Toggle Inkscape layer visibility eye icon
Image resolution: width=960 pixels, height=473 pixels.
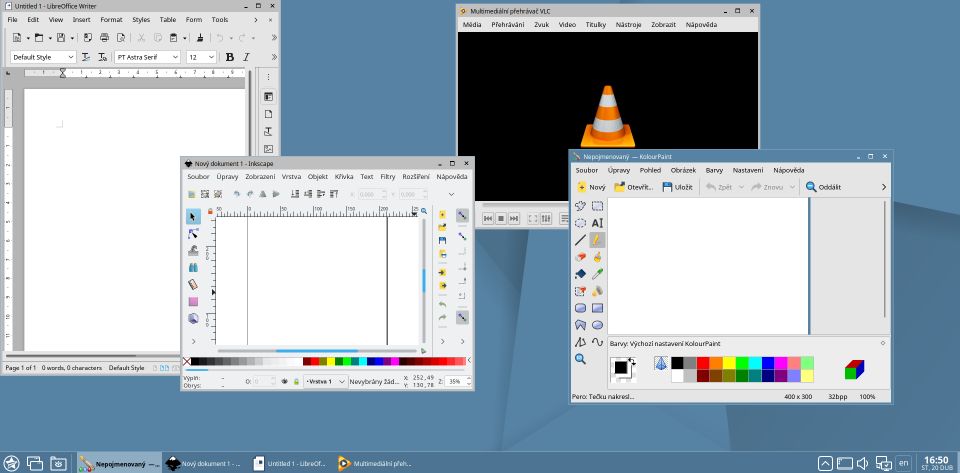(285, 381)
